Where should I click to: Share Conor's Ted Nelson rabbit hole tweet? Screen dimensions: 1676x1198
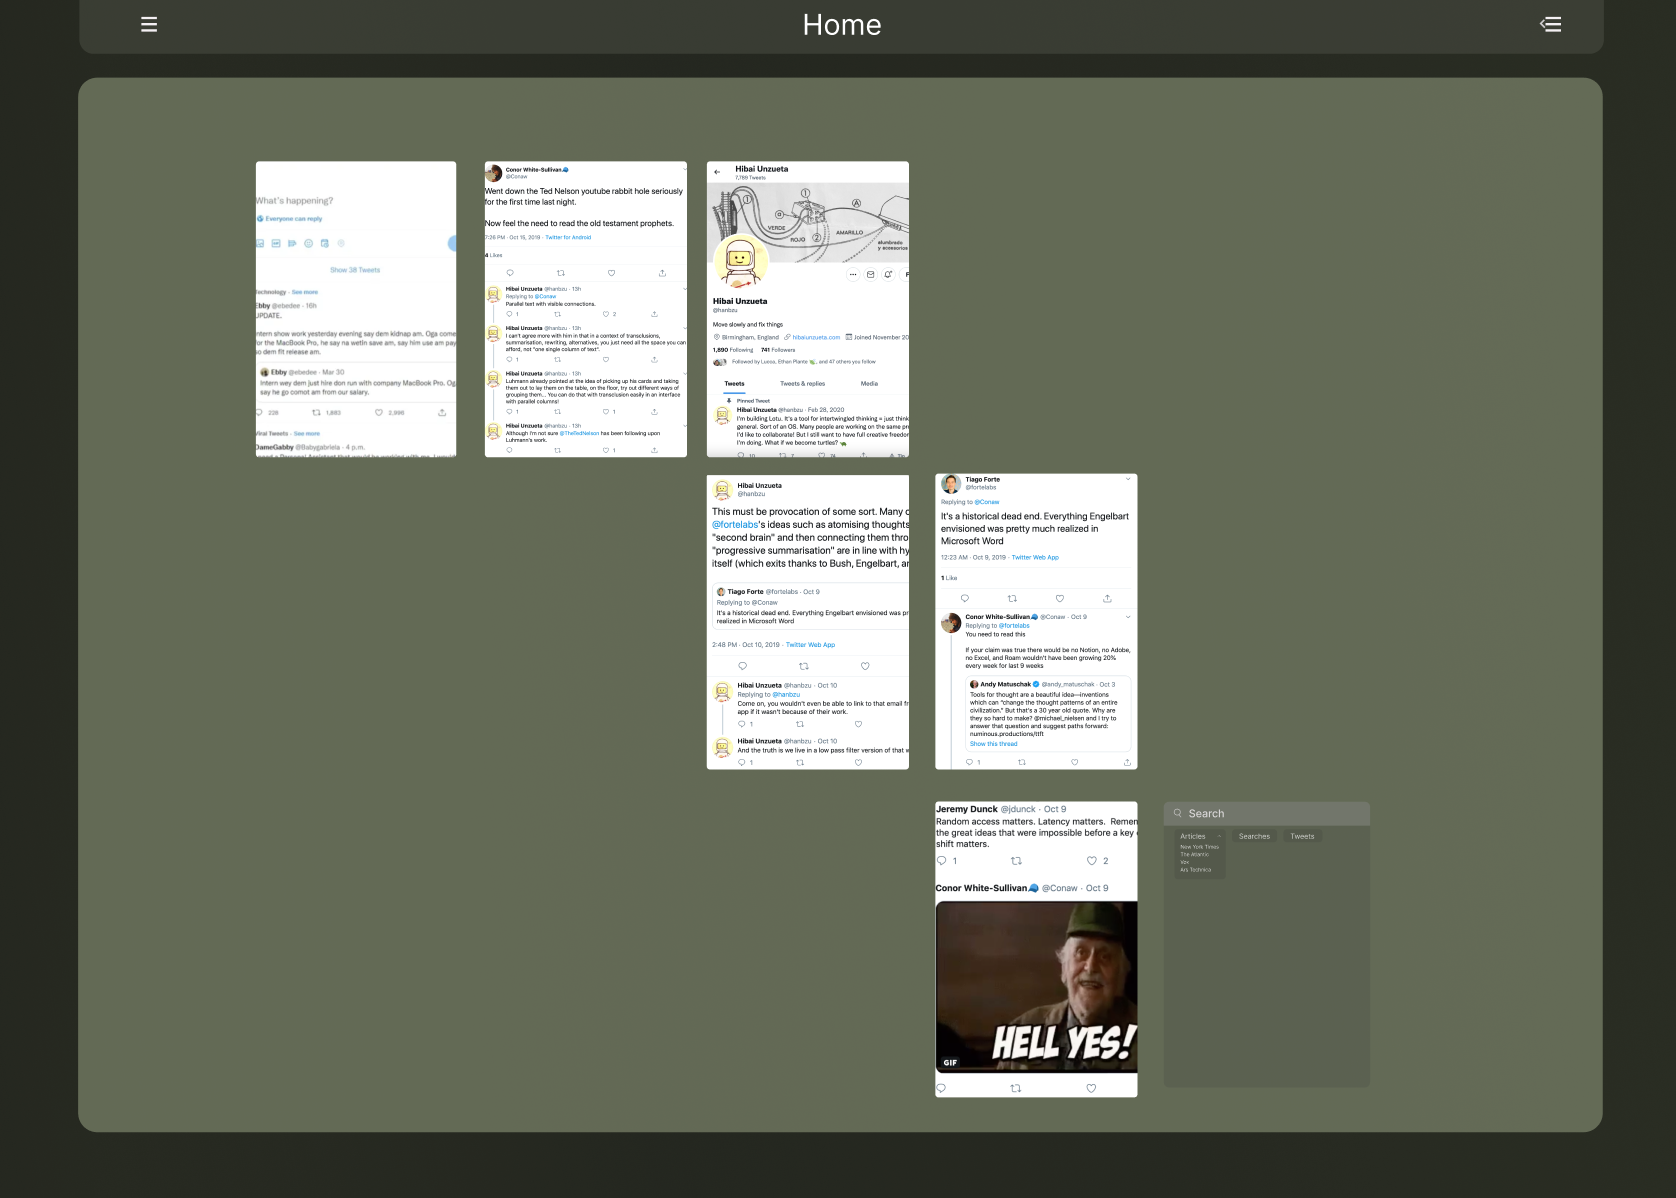click(x=662, y=273)
